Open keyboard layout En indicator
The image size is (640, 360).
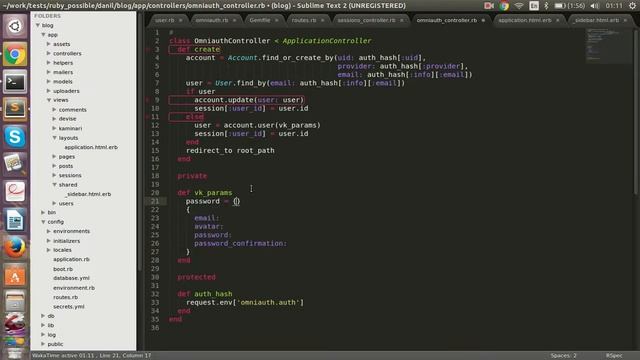(x=534, y=6)
